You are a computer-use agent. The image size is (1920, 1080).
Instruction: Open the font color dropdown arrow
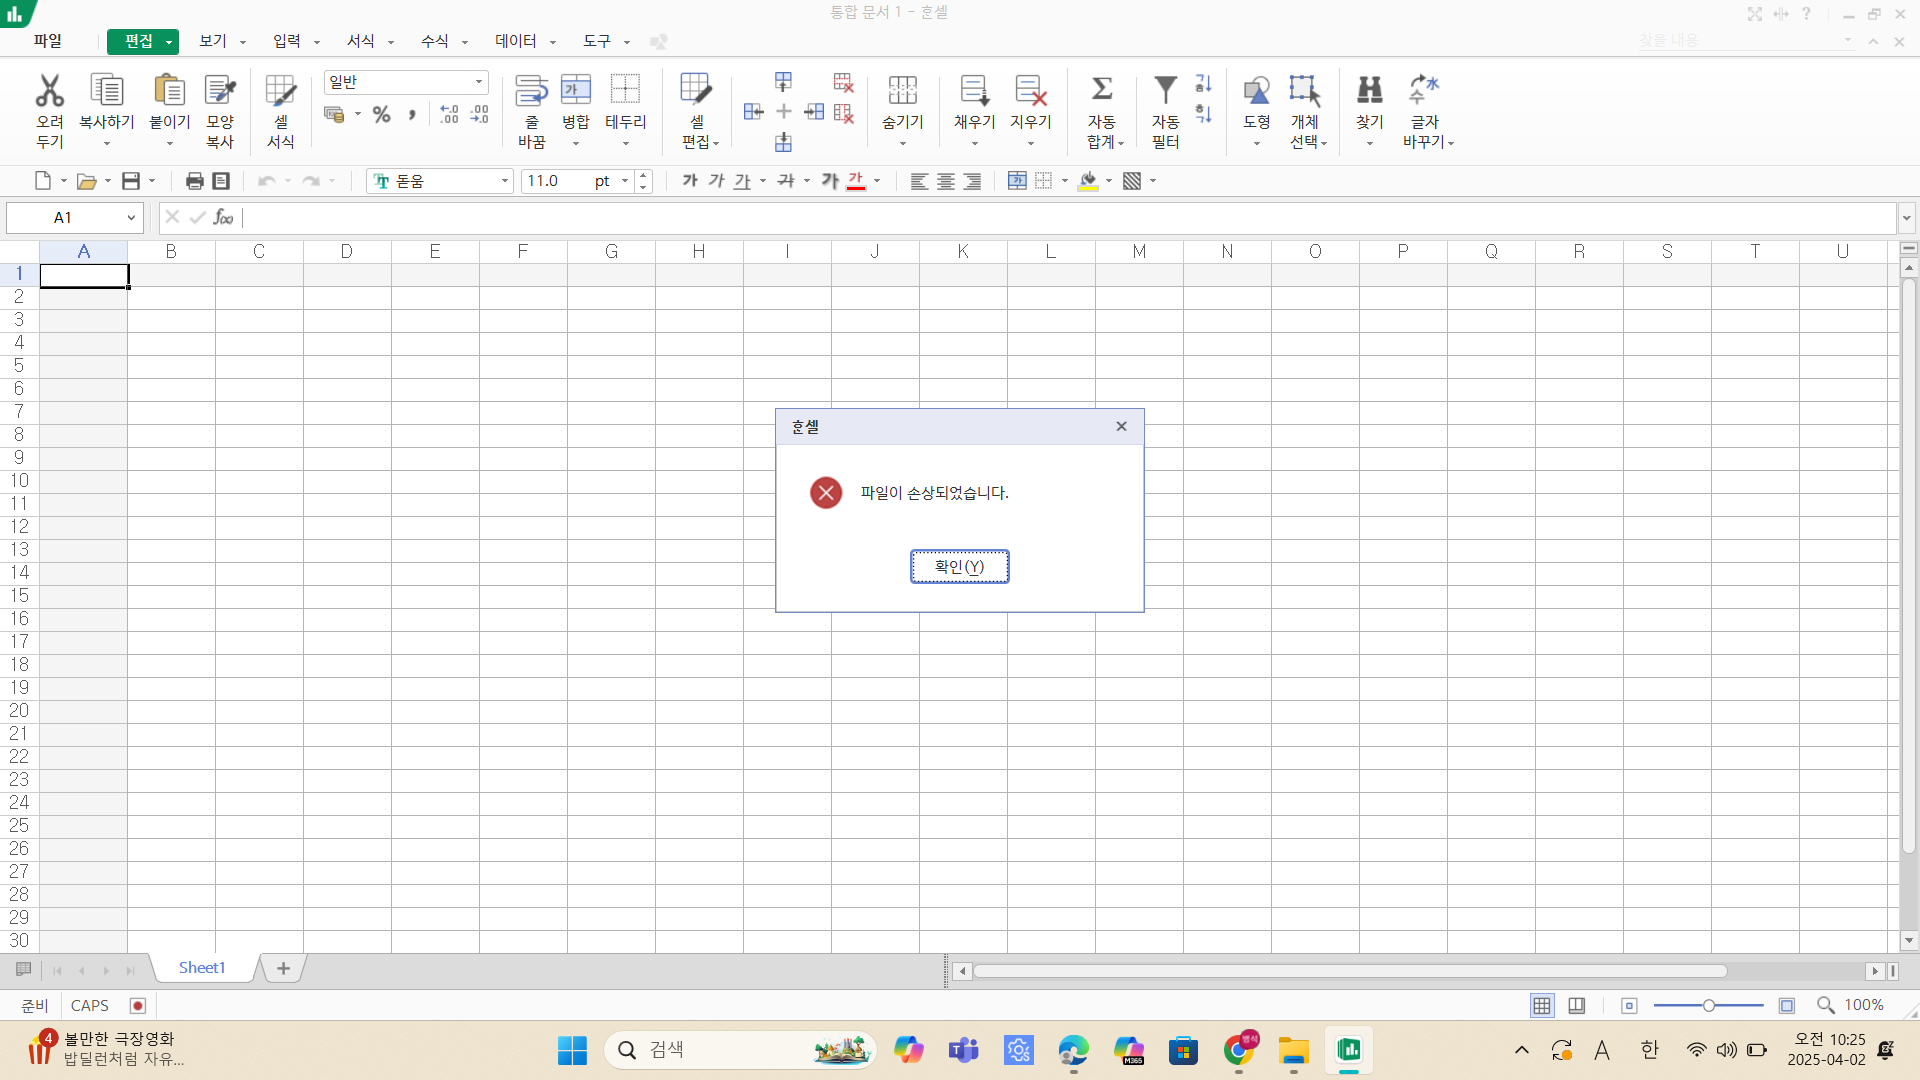(x=877, y=181)
